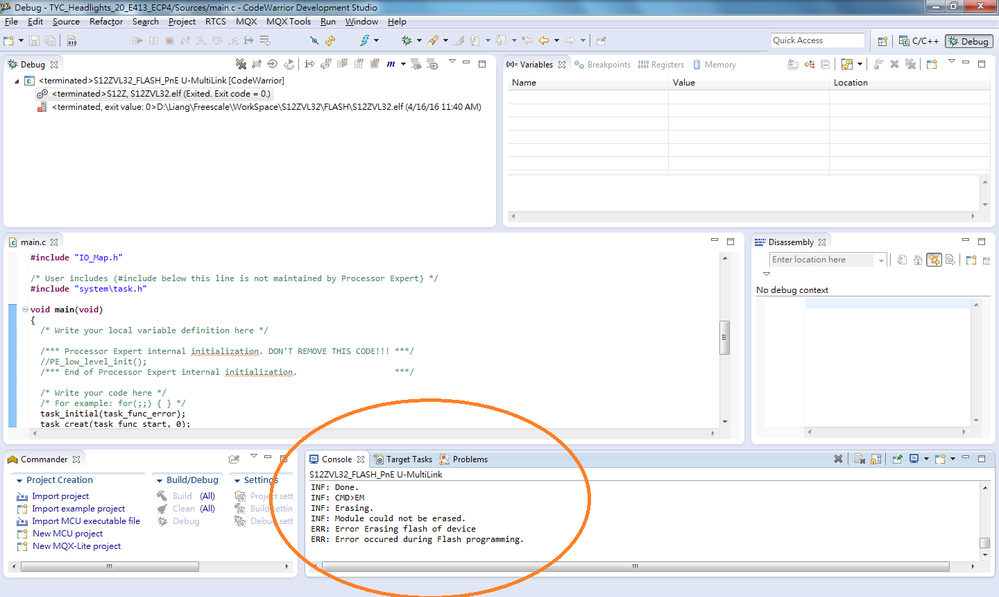Click the New MCU project link
This screenshot has height=597, width=999.
[68, 533]
